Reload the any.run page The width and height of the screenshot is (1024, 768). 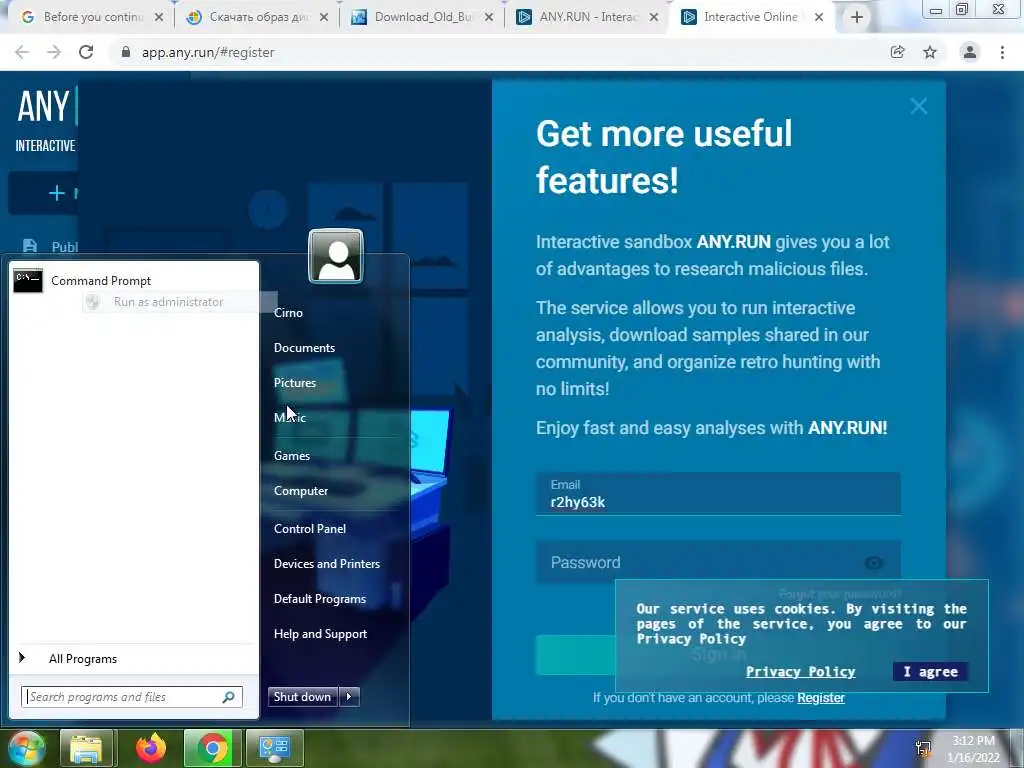86,52
